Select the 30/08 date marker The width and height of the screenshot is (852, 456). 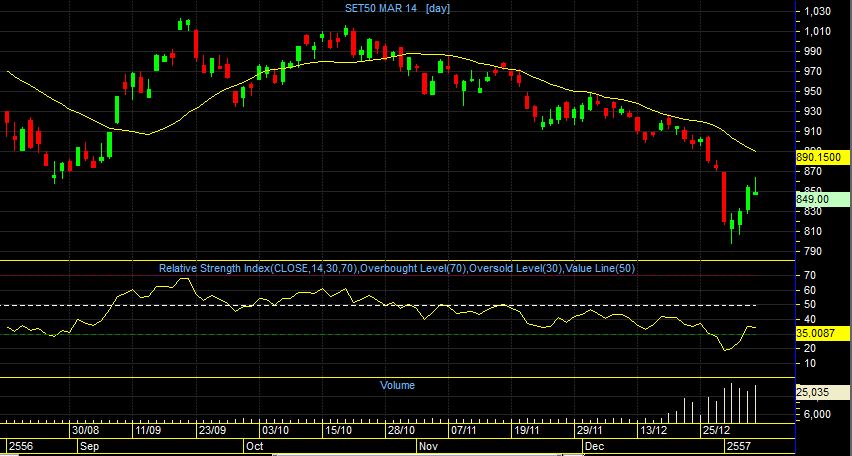click(x=86, y=431)
